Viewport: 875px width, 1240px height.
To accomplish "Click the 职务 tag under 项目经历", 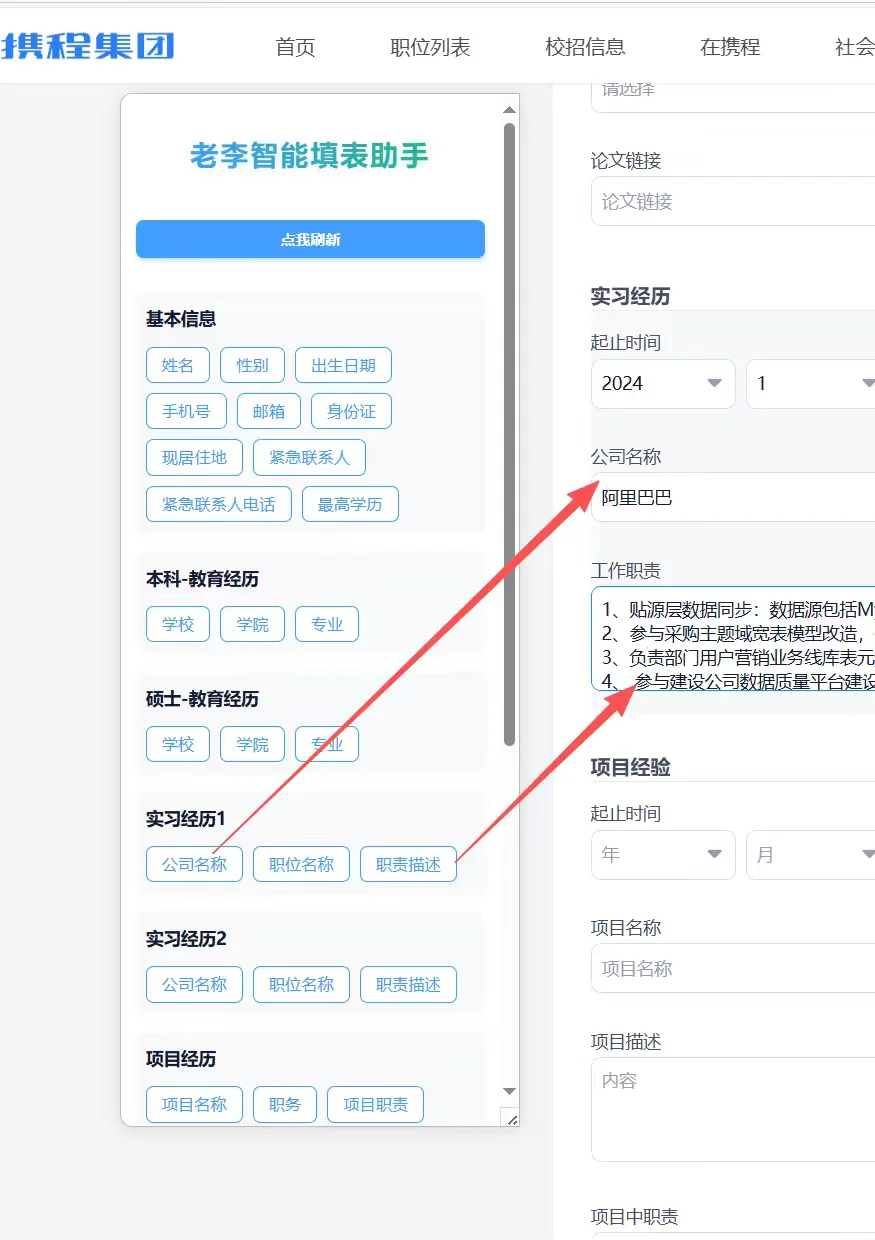I will 285,1104.
